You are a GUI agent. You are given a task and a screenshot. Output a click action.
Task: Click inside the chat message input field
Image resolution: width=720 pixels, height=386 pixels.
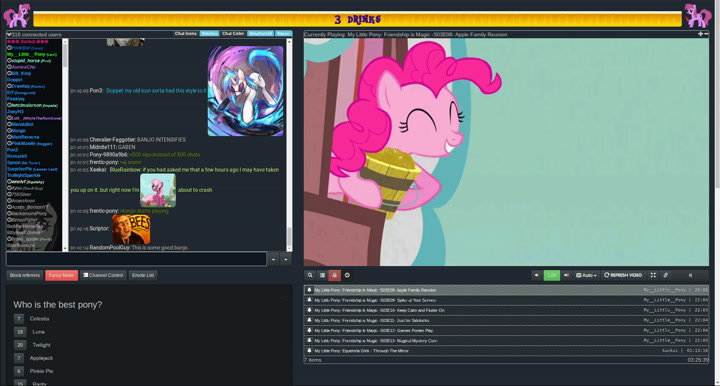click(x=136, y=259)
